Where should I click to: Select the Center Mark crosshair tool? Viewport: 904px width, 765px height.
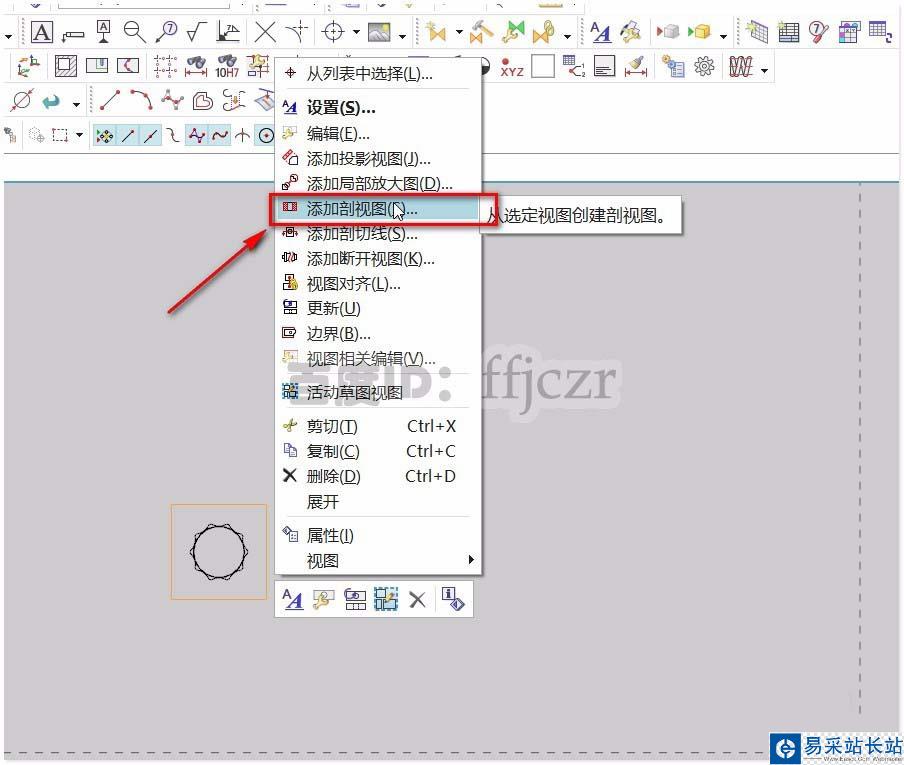coord(333,32)
